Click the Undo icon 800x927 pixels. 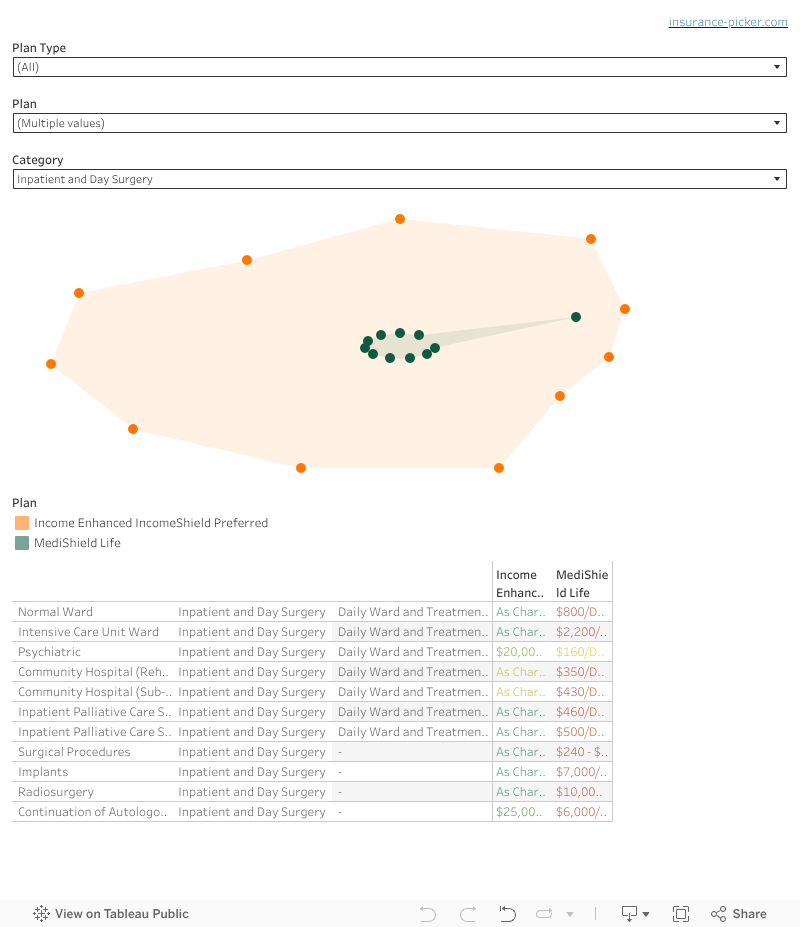427,913
